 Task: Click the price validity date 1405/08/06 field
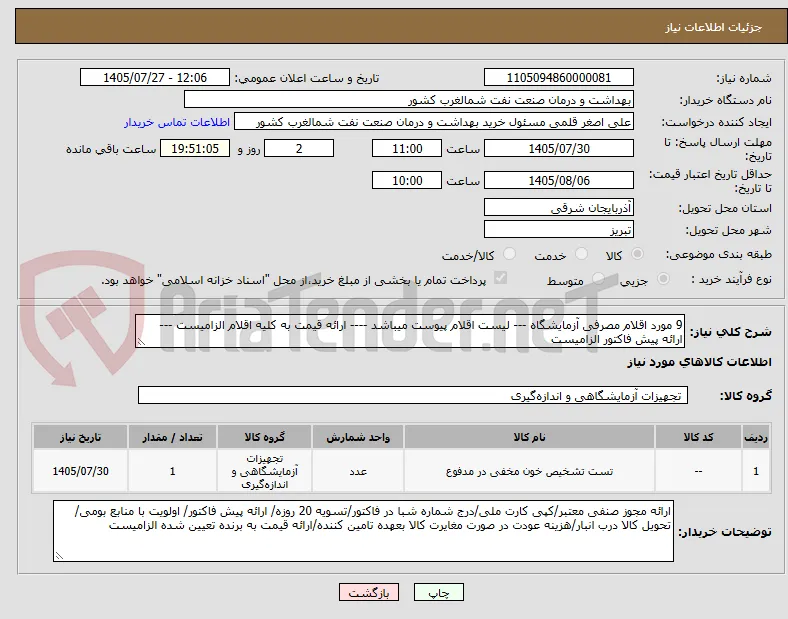click(558, 180)
